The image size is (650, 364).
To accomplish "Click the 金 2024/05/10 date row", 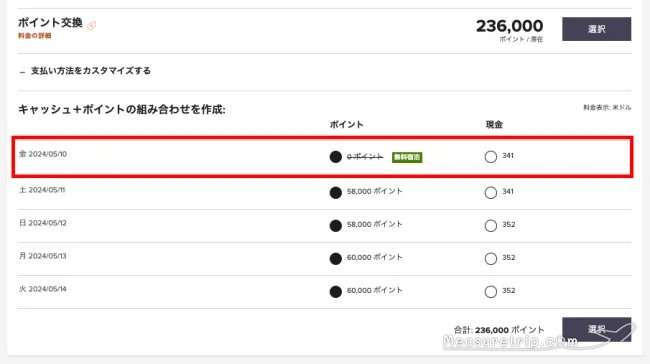I will [x=322, y=157].
